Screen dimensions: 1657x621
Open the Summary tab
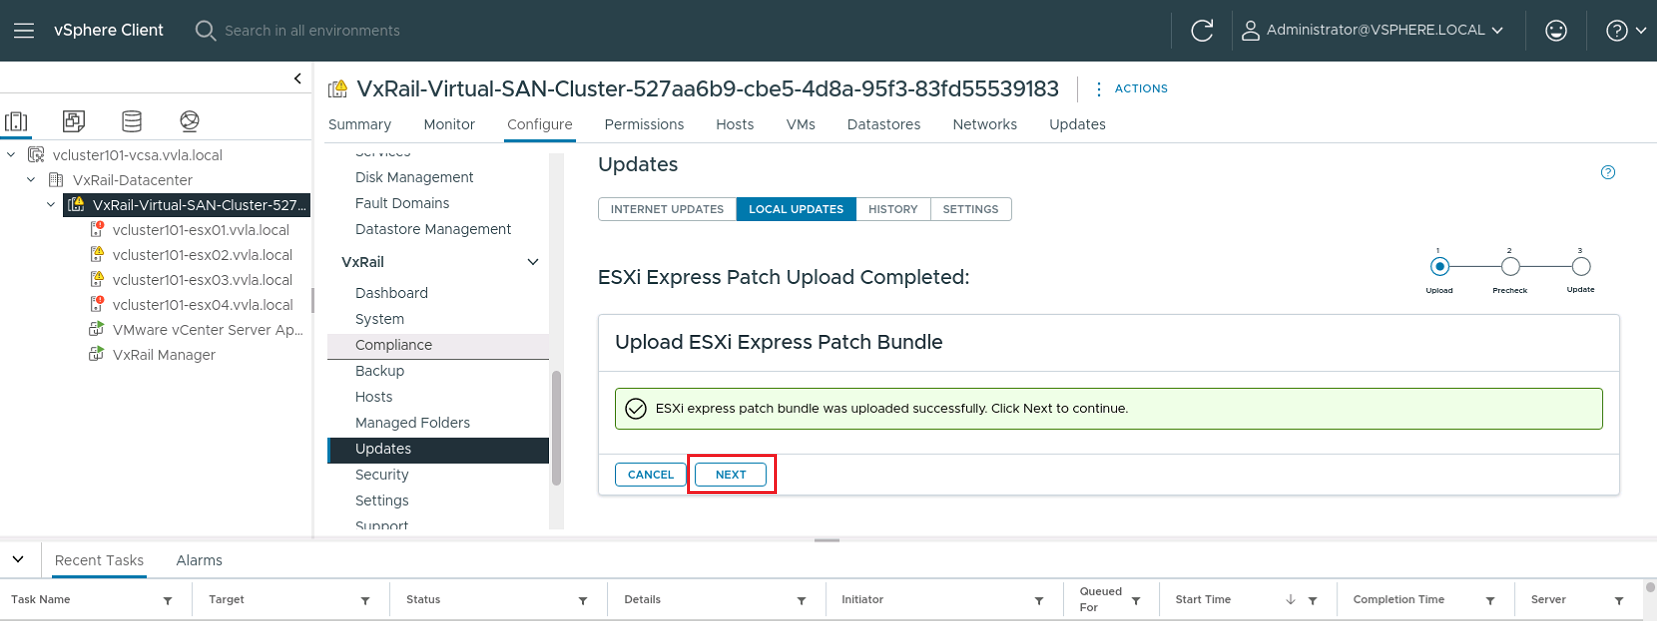[360, 125]
